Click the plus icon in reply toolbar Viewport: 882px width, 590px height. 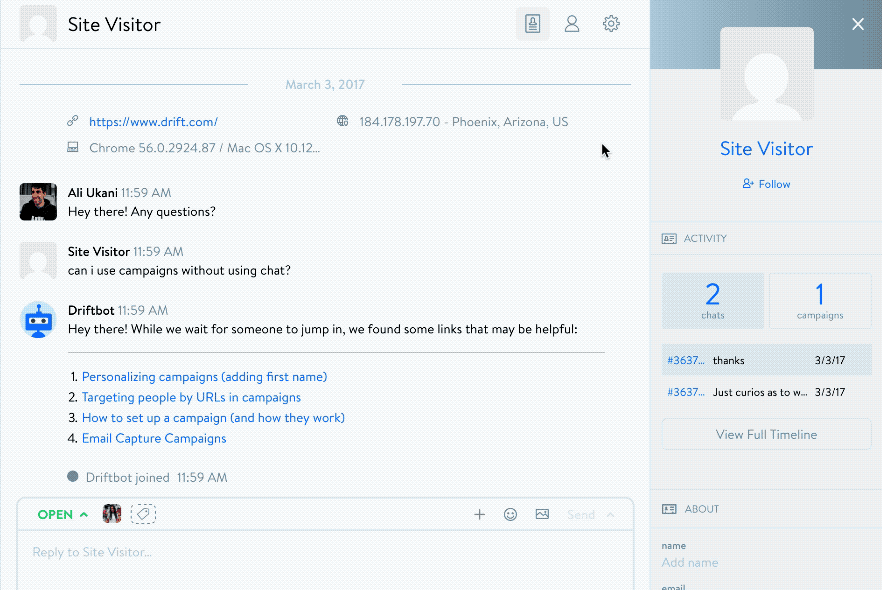[x=479, y=514]
